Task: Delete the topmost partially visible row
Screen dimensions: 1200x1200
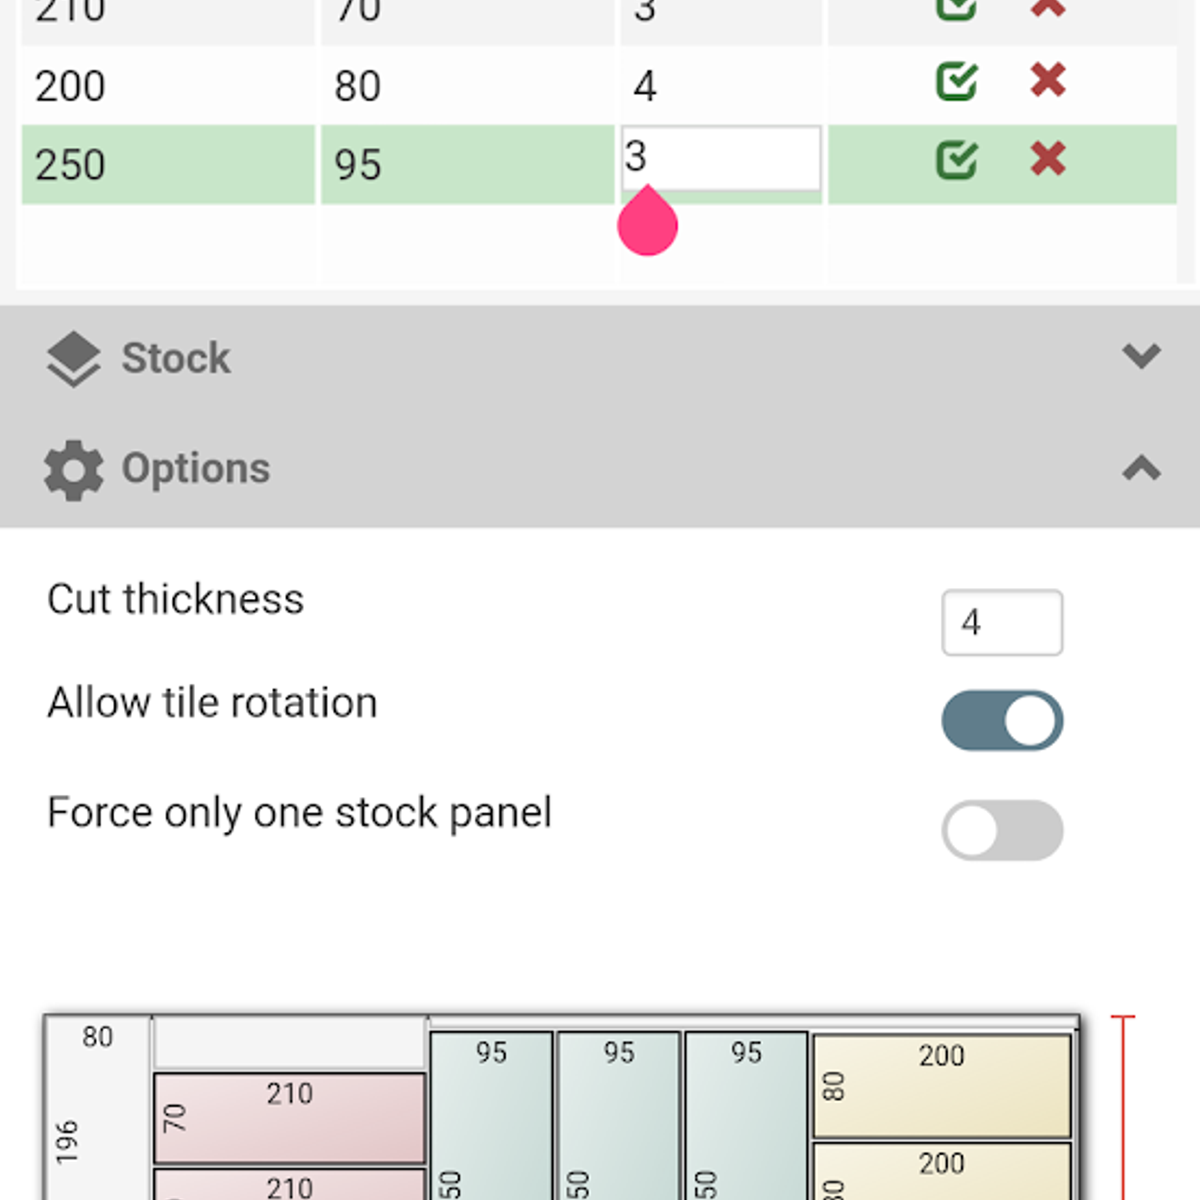Action: [x=1046, y=8]
